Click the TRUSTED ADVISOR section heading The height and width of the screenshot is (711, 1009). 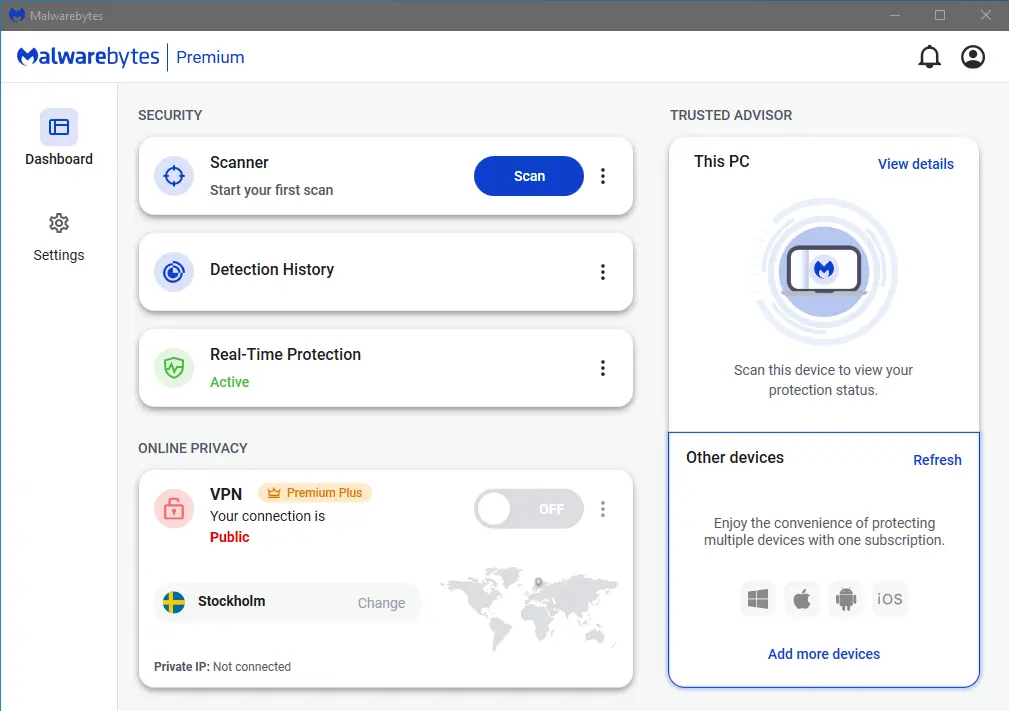pos(731,115)
